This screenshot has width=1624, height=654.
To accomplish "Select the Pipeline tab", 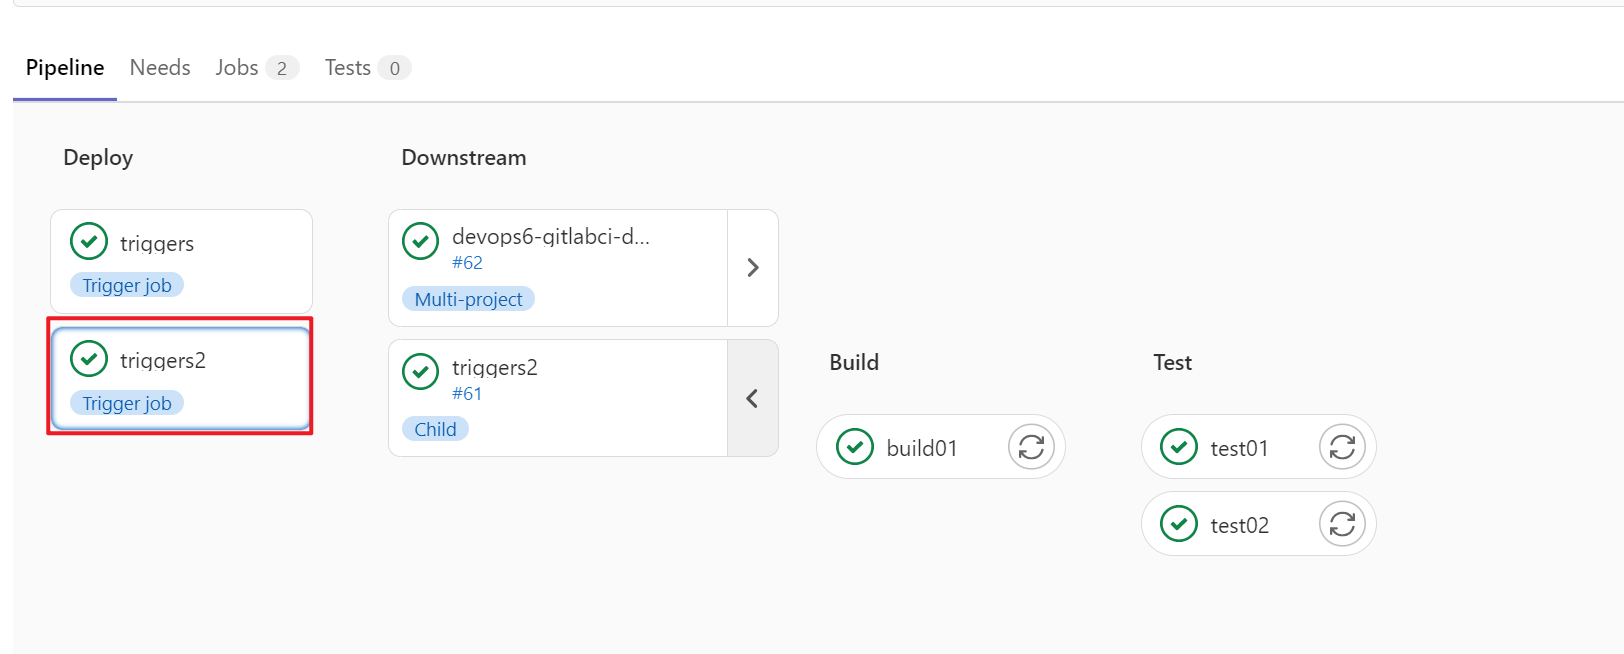I will [65, 67].
